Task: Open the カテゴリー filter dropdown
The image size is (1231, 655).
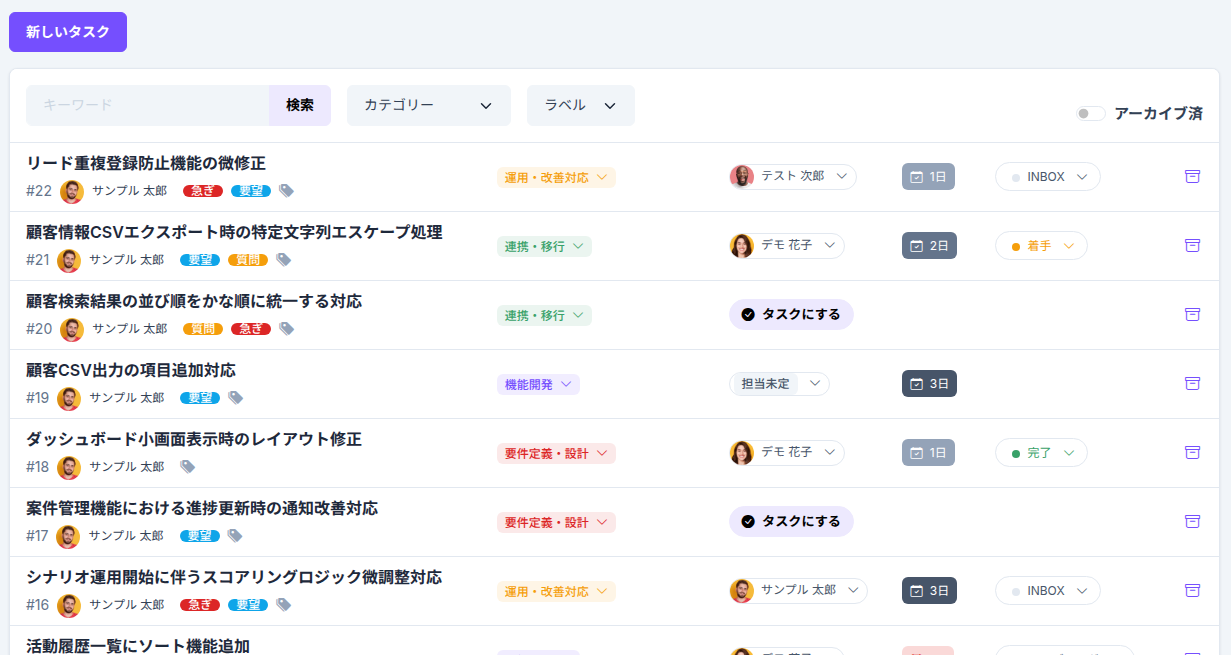Action: [x=429, y=105]
